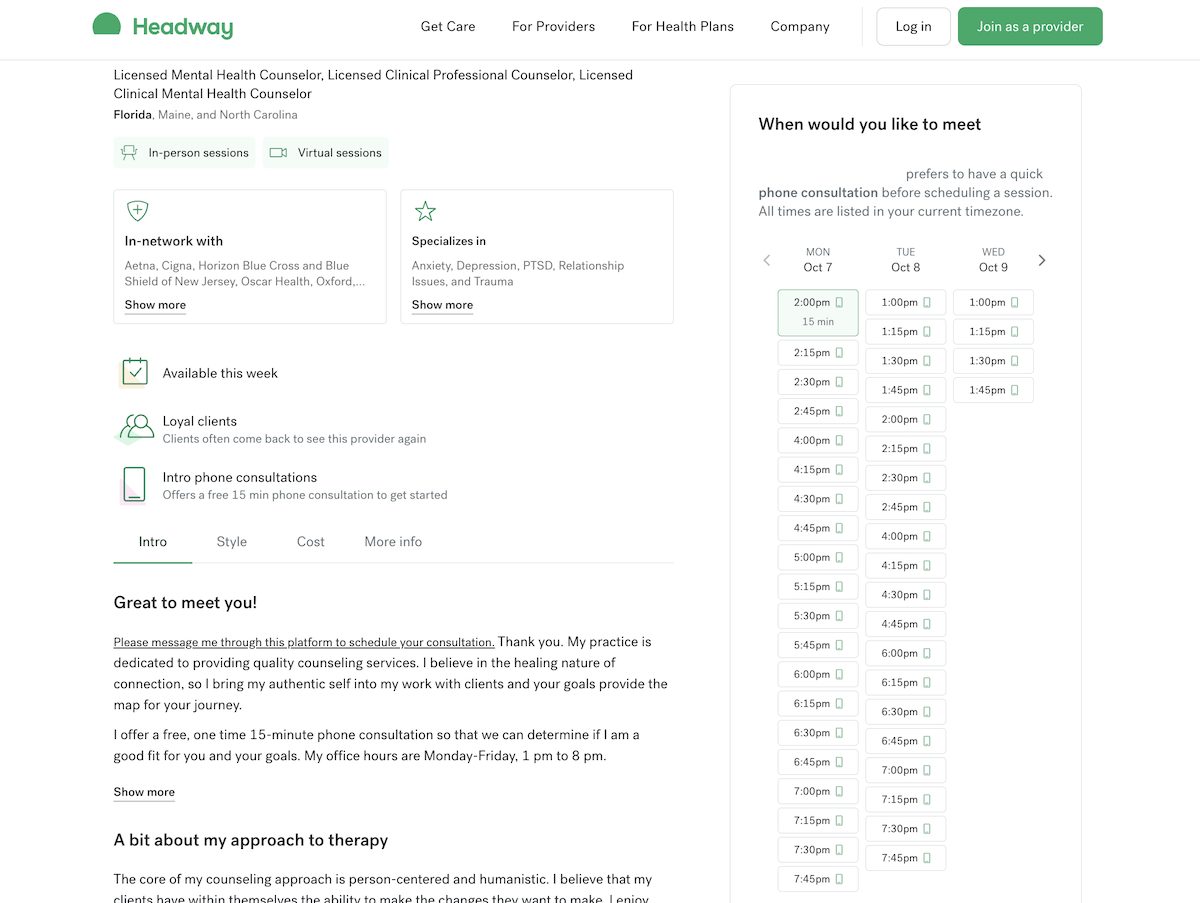Click the Intro phone consultations phone icon
This screenshot has width=1200, height=903.
(134, 485)
